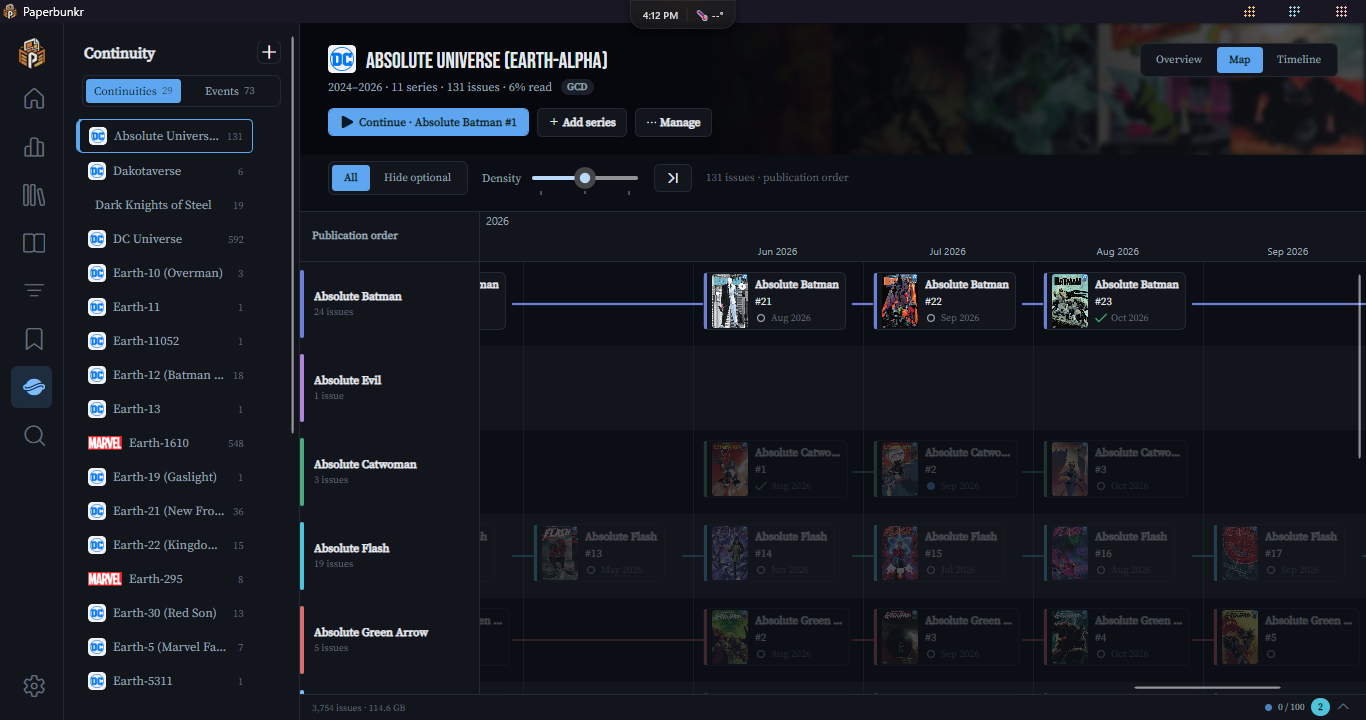Switch the filter to Hide optional
Screen dimensions: 1366x720
pyautogui.click(x=417, y=178)
